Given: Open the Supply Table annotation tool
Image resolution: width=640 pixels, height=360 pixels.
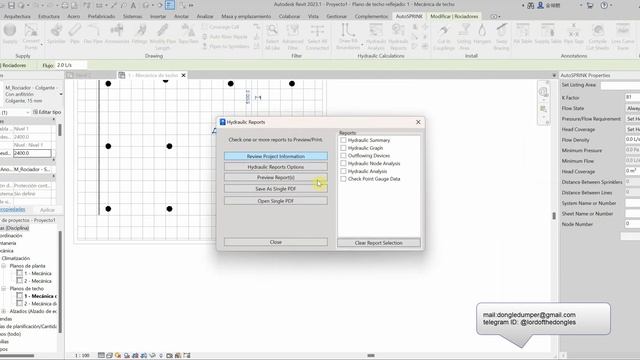Looking at the screenshot, I should [548, 33].
